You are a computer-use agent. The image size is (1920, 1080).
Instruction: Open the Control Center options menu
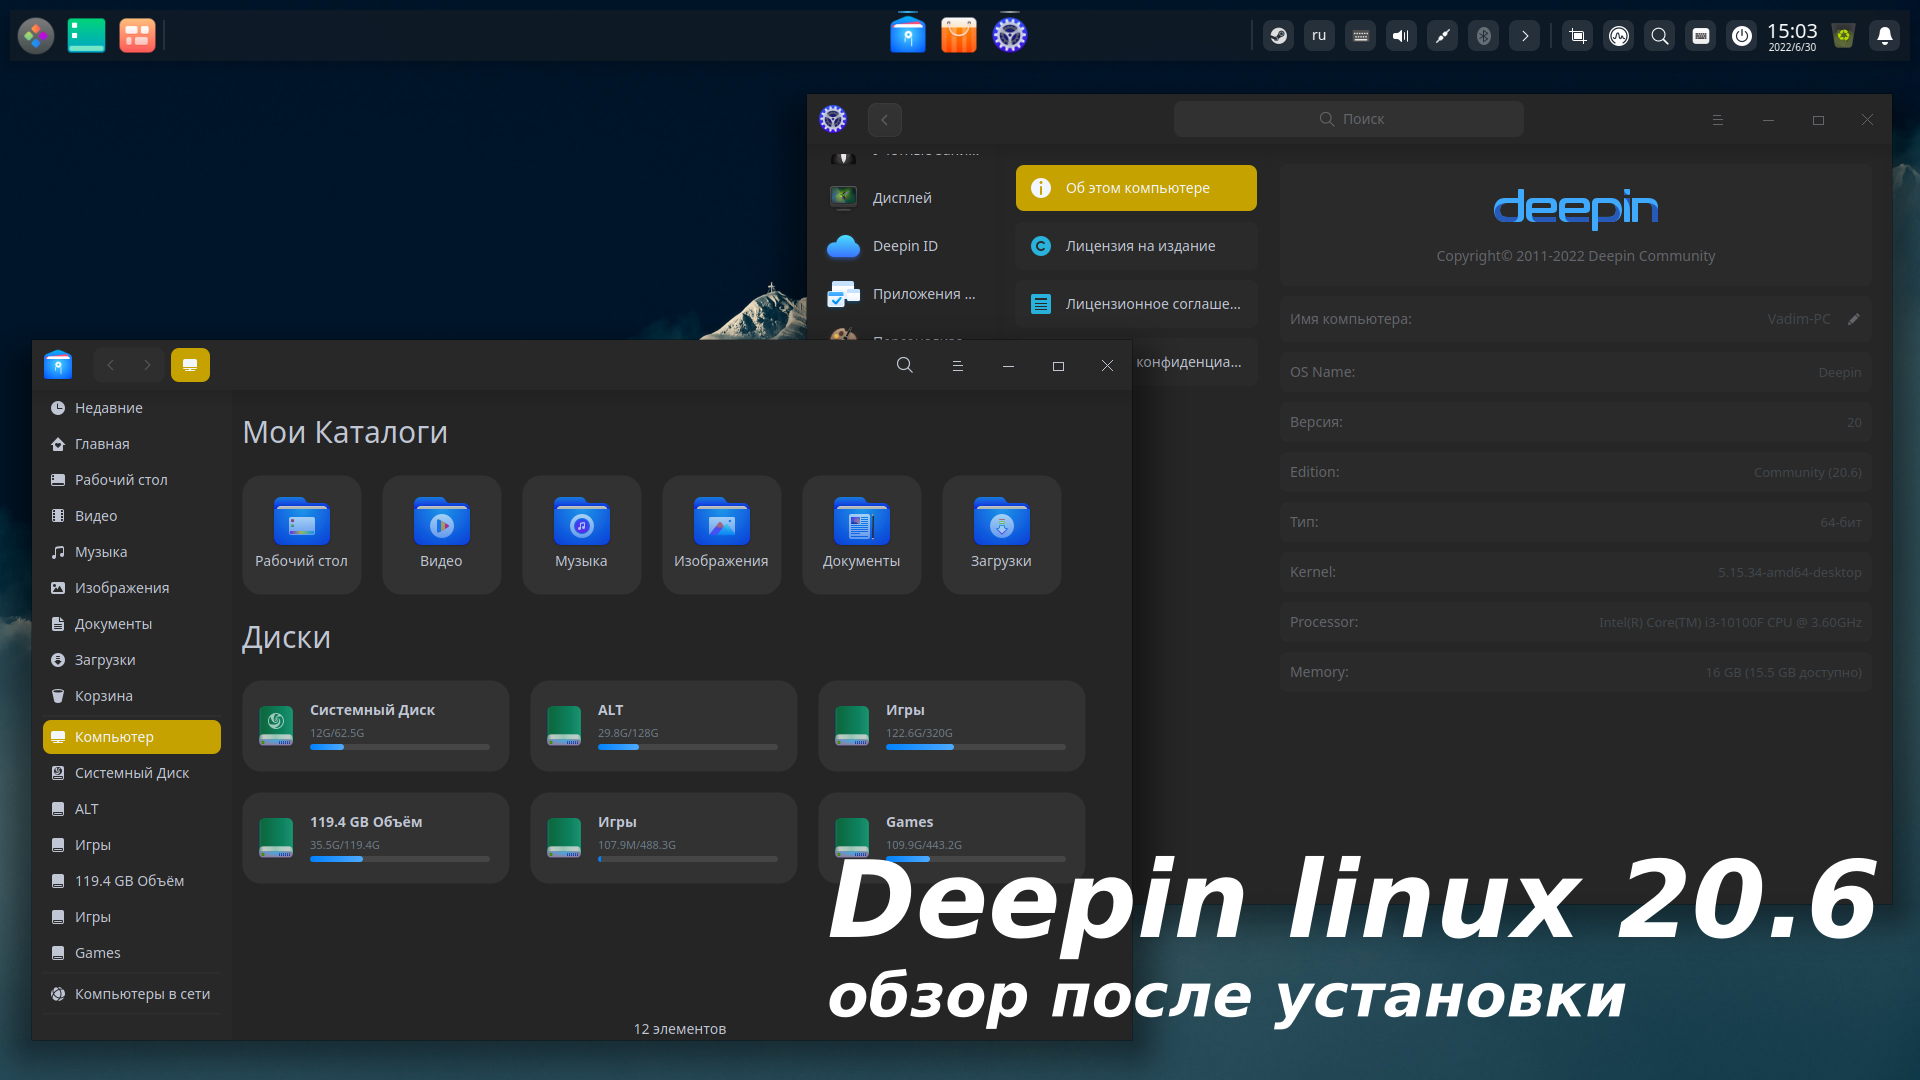coord(1717,119)
